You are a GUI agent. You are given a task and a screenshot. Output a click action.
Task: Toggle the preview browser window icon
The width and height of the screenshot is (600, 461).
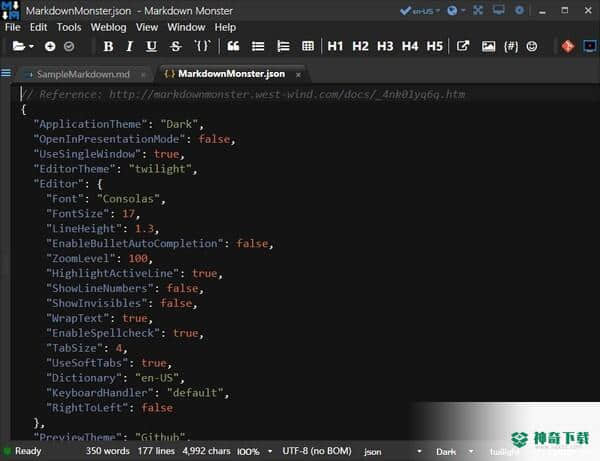point(590,47)
